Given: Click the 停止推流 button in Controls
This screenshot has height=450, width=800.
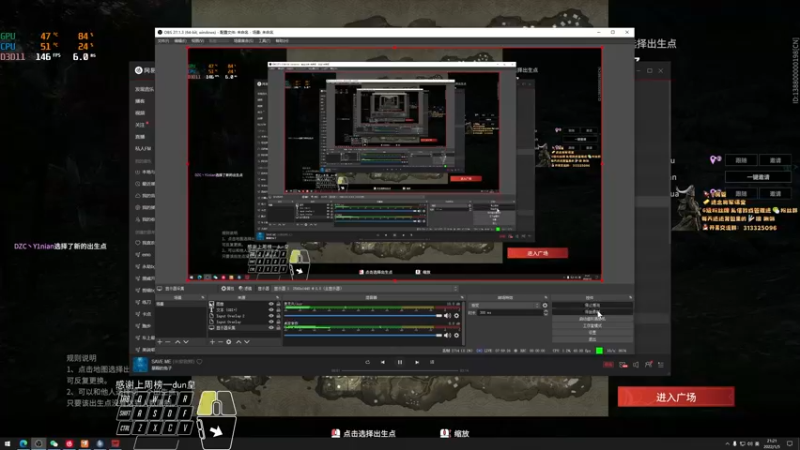Looking at the screenshot, I should [x=592, y=305].
